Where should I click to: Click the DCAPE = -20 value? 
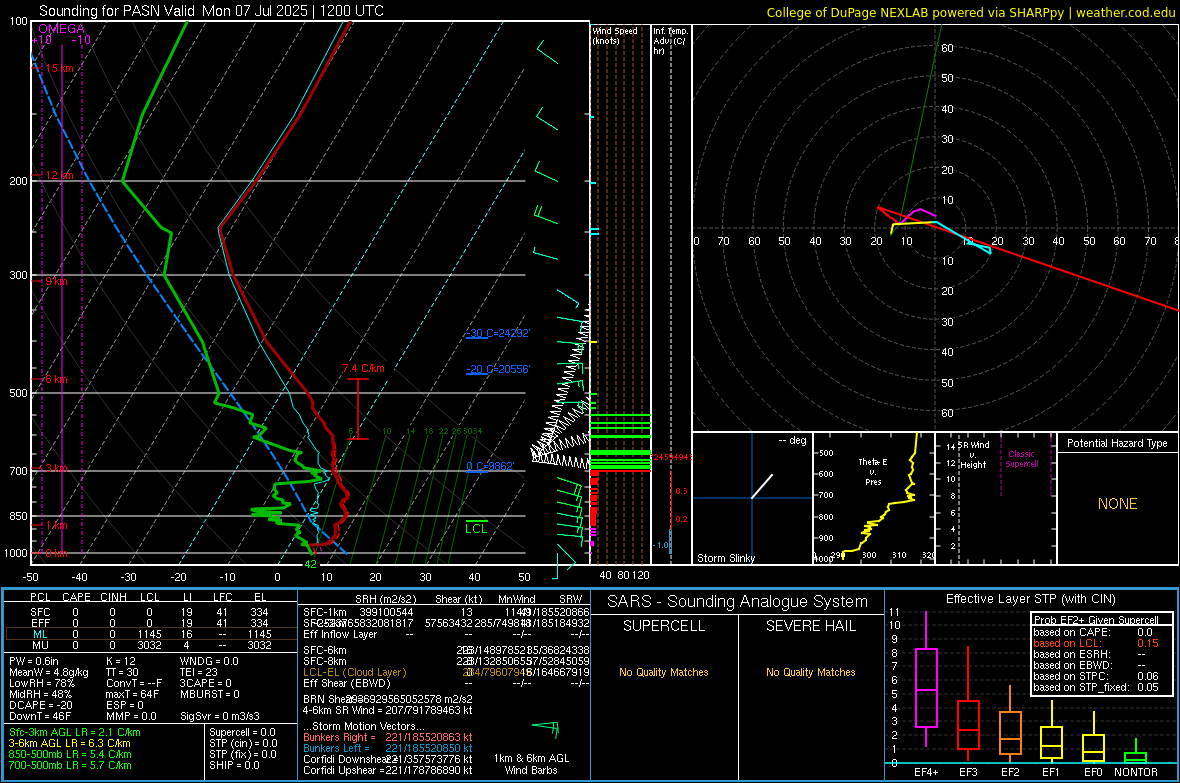click(41, 705)
